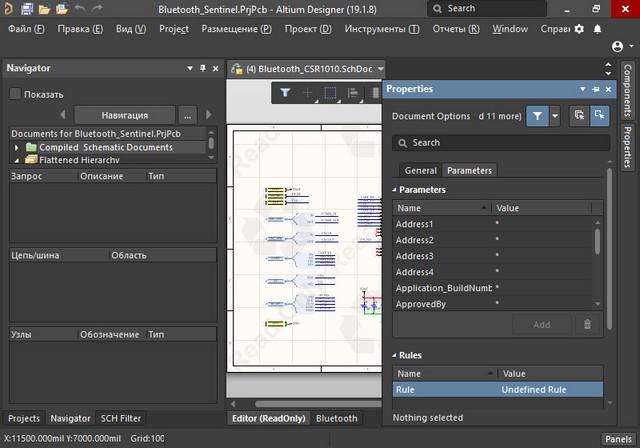This screenshot has height=448, width=640.
Task: Collapse Flattened Hierarchy tree node
Action: tap(16, 160)
